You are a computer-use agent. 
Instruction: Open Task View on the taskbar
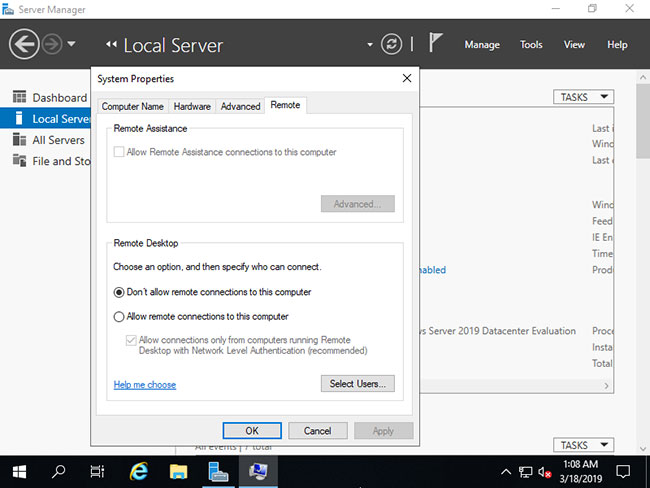coord(97,471)
